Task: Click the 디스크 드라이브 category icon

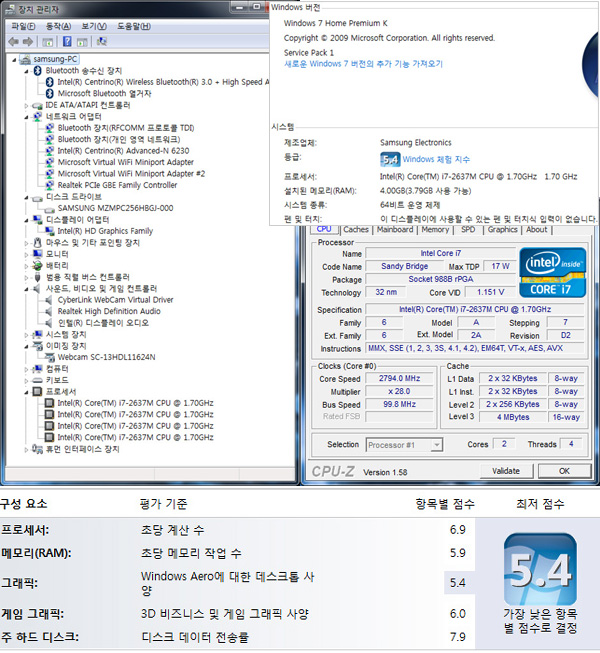Action: click(37, 197)
